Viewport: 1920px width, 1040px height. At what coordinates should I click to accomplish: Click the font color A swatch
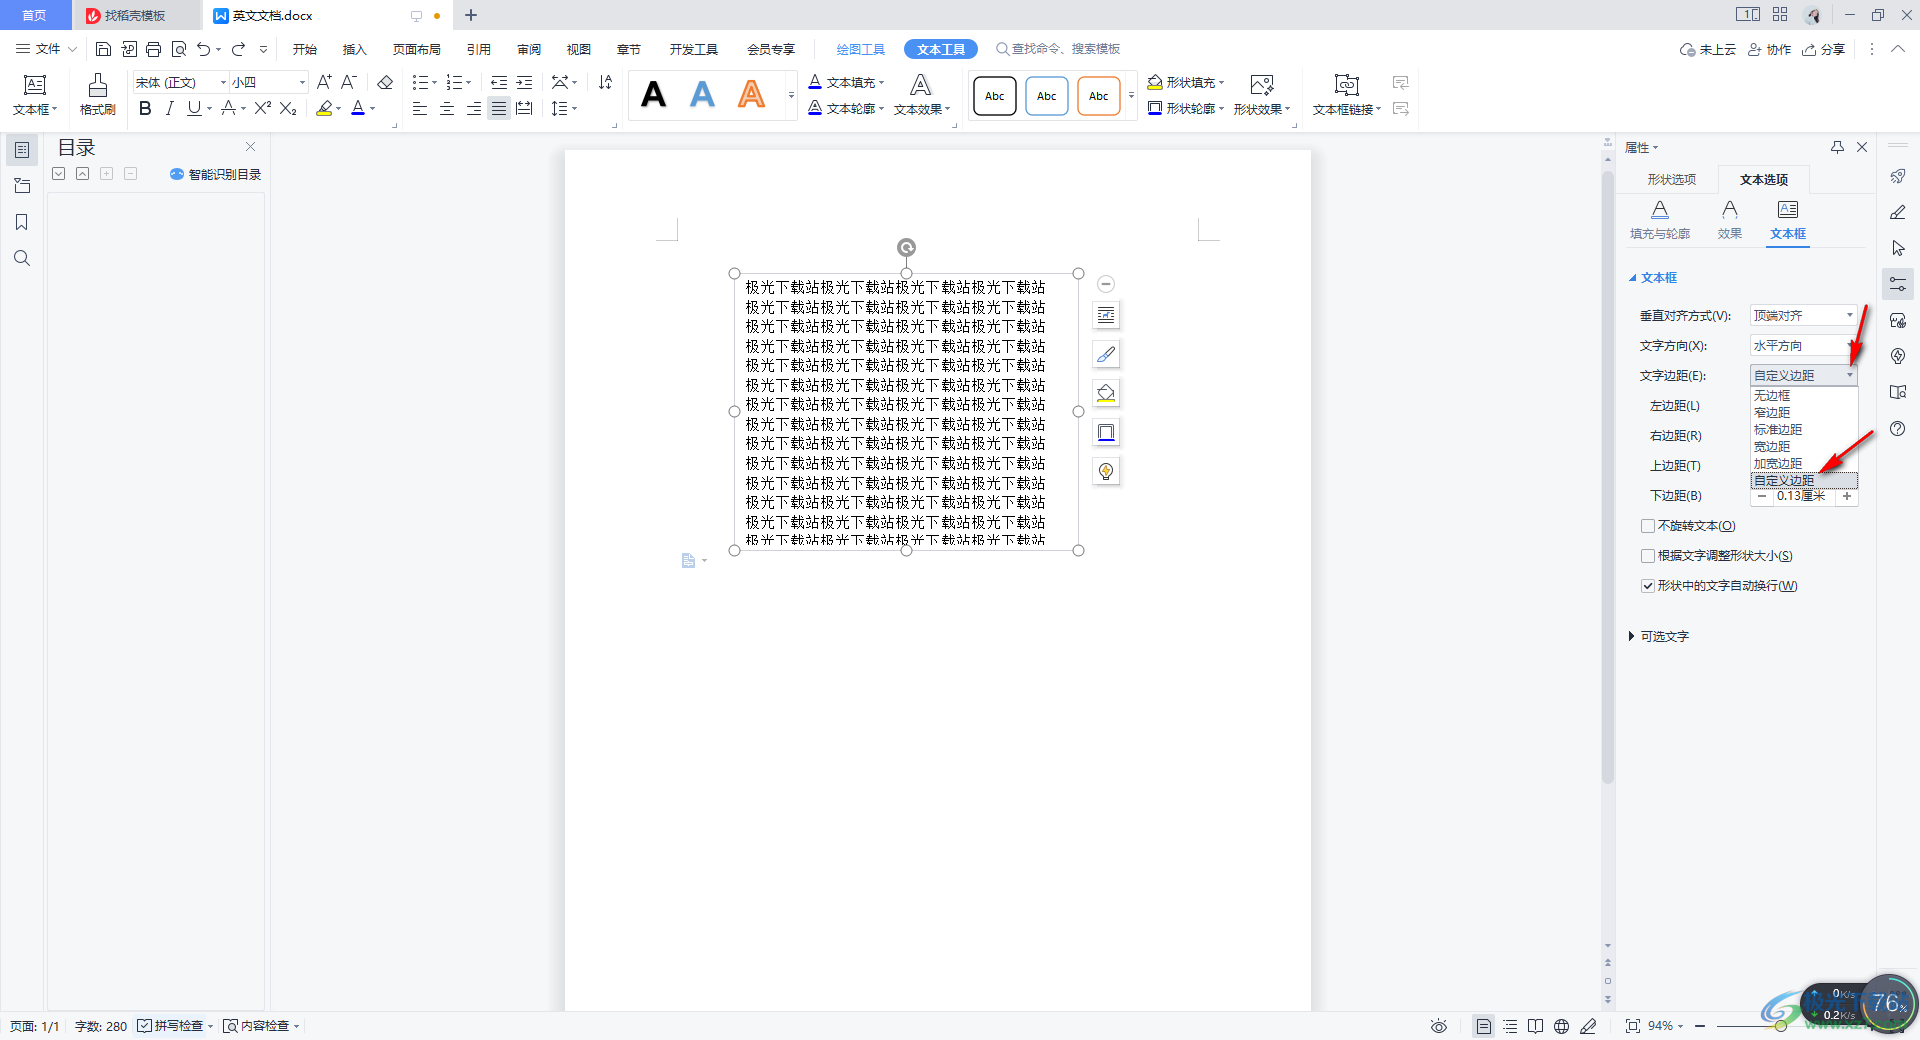point(358,108)
